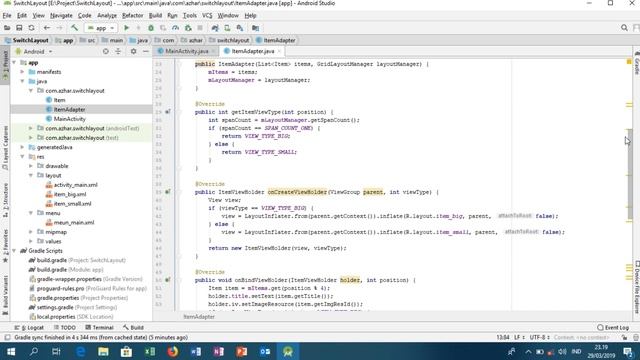Click the Synchronize toolbar icon
Viewport: 640px width, 360px height.
(31, 28)
